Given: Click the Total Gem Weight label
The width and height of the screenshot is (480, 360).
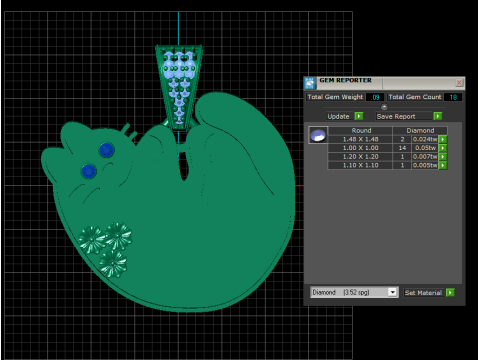Looking at the screenshot, I should (335, 97).
